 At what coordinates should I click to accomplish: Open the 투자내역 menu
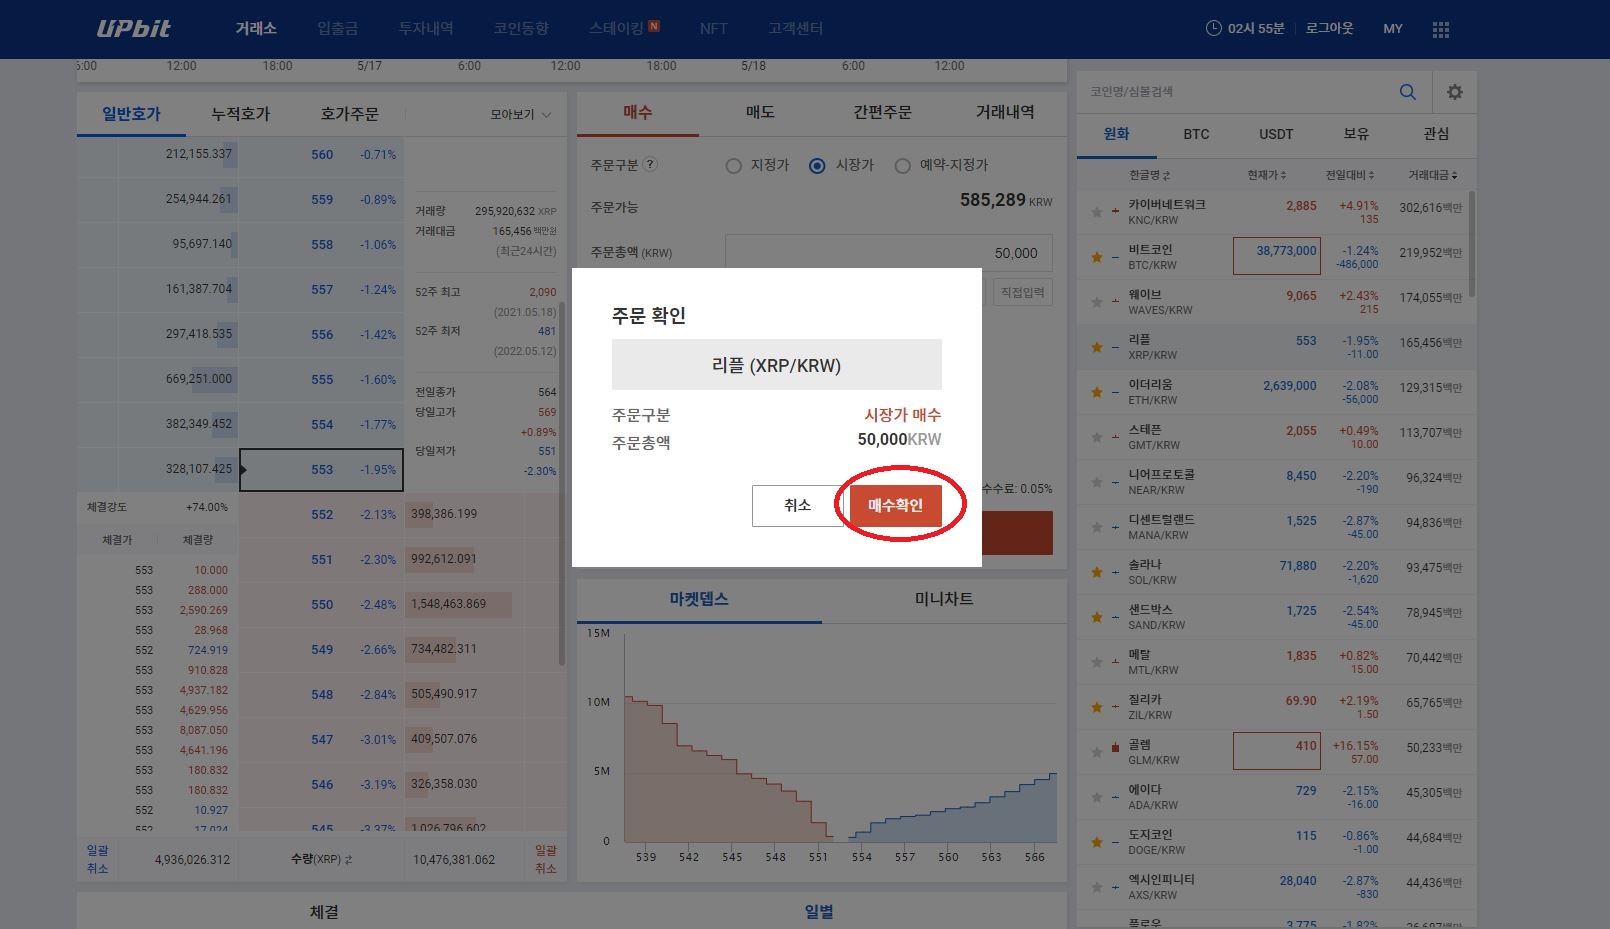click(426, 28)
